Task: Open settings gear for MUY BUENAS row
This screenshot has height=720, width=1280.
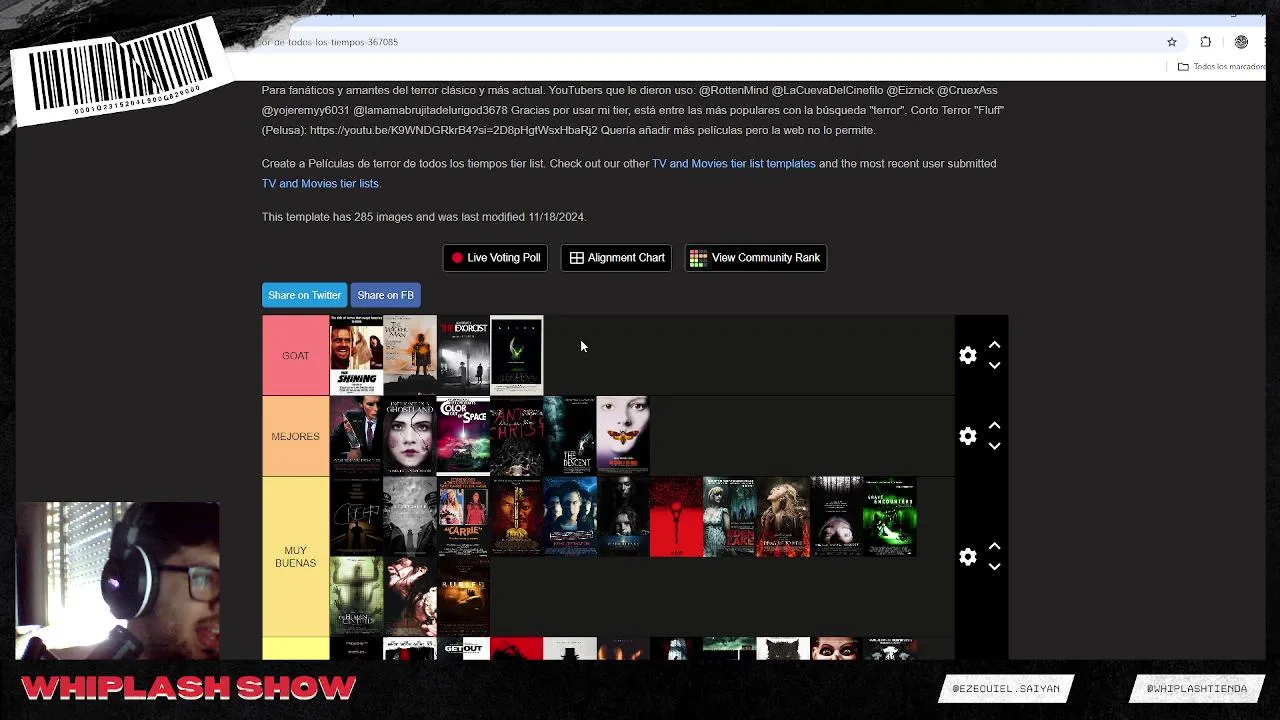Action: pyautogui.click(x=967, y=557)
